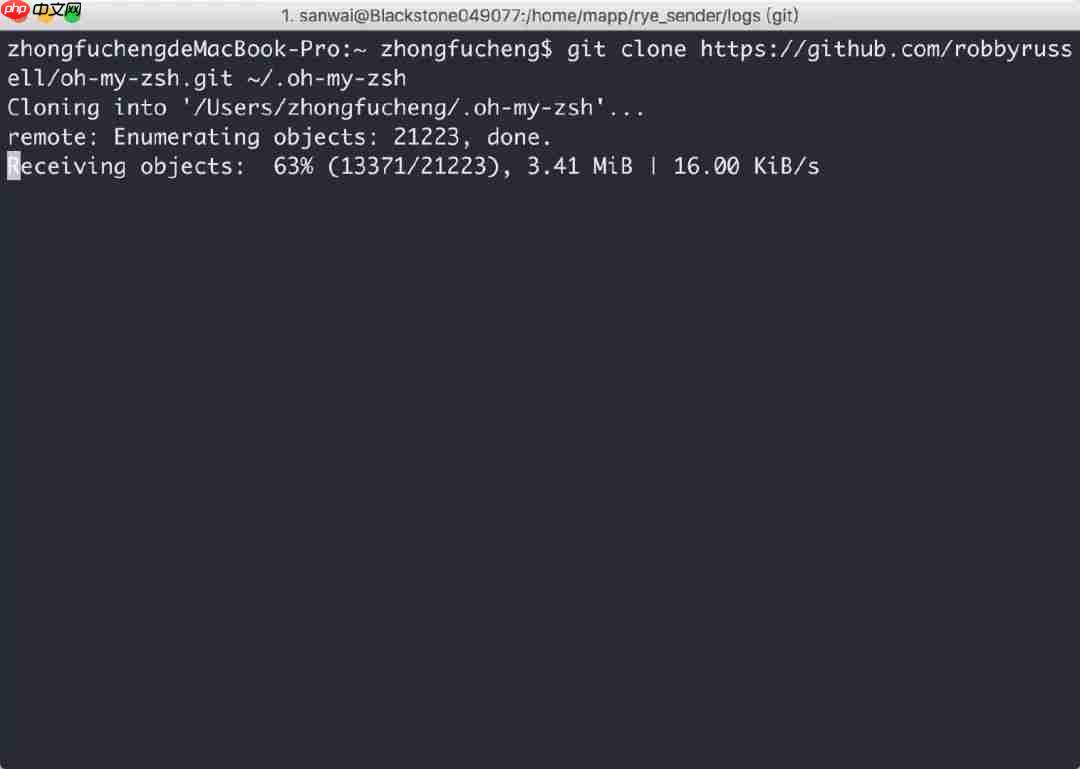Click the empty terminal area below output
1080x769 pixels.
tap(540, 469)
